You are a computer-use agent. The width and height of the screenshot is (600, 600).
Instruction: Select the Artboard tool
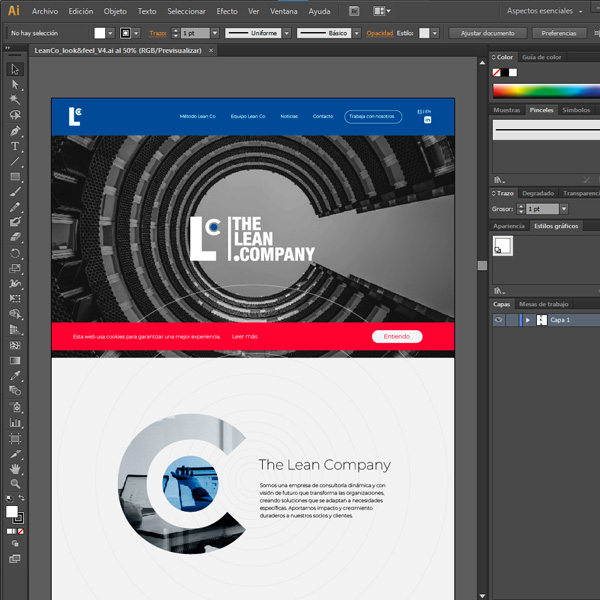(x=15, y=439)
